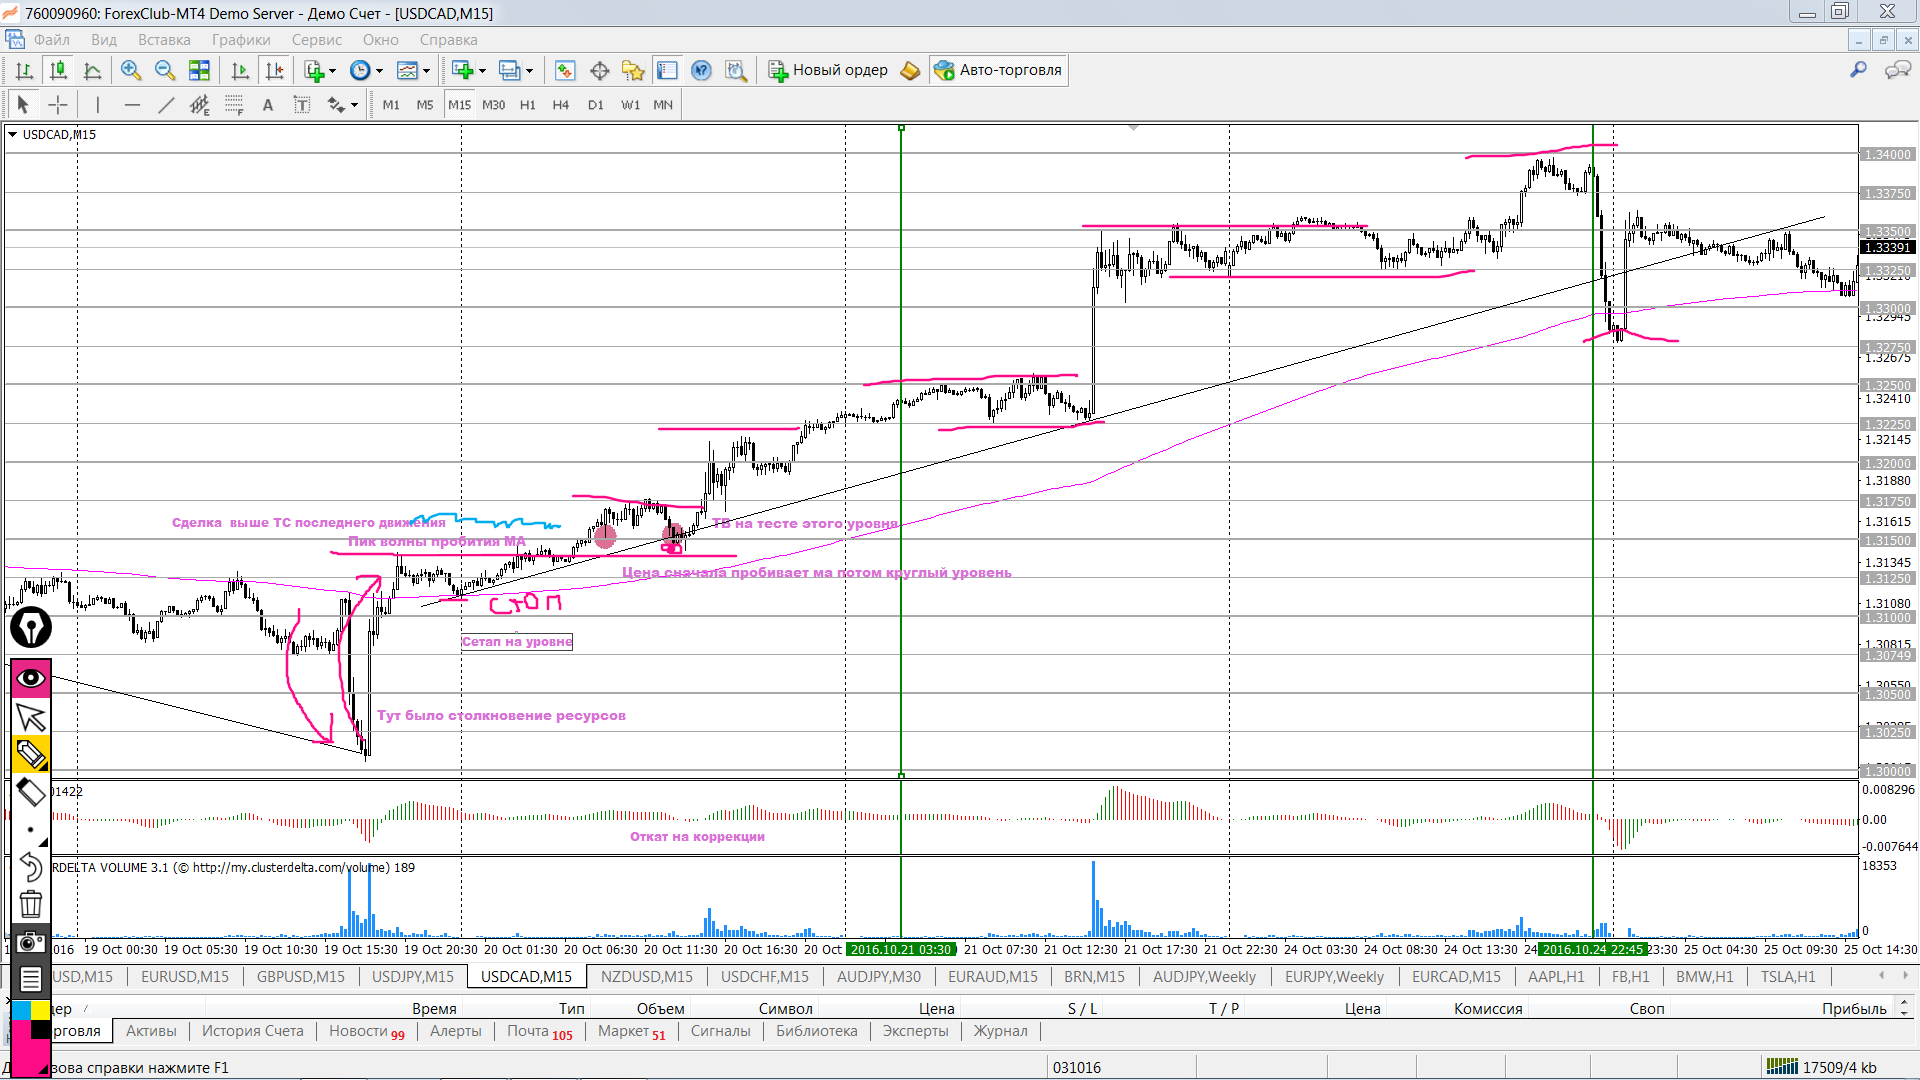This screenshot has height=1080, width=1920.
Task: Pick yellow color in Epic Pen
Action: coord(40,1010)
